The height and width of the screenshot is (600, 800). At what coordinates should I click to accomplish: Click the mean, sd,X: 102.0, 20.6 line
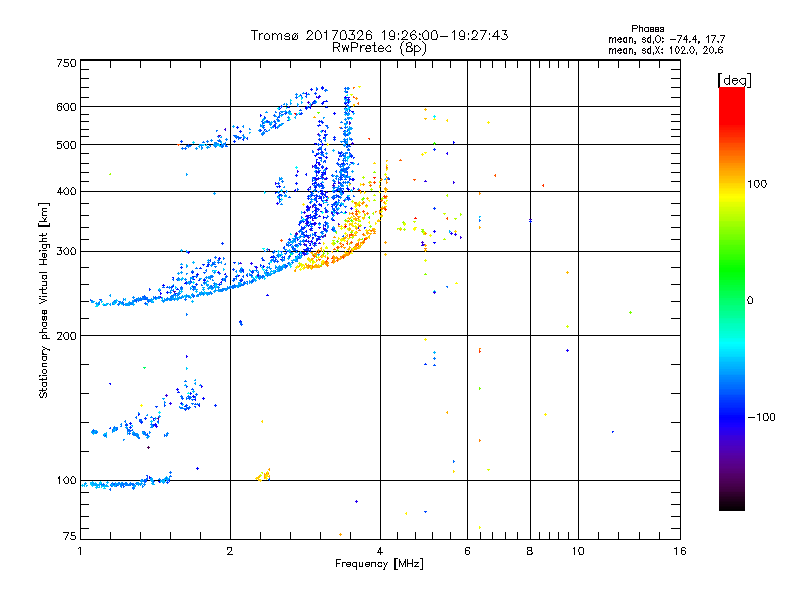(665, 50)
